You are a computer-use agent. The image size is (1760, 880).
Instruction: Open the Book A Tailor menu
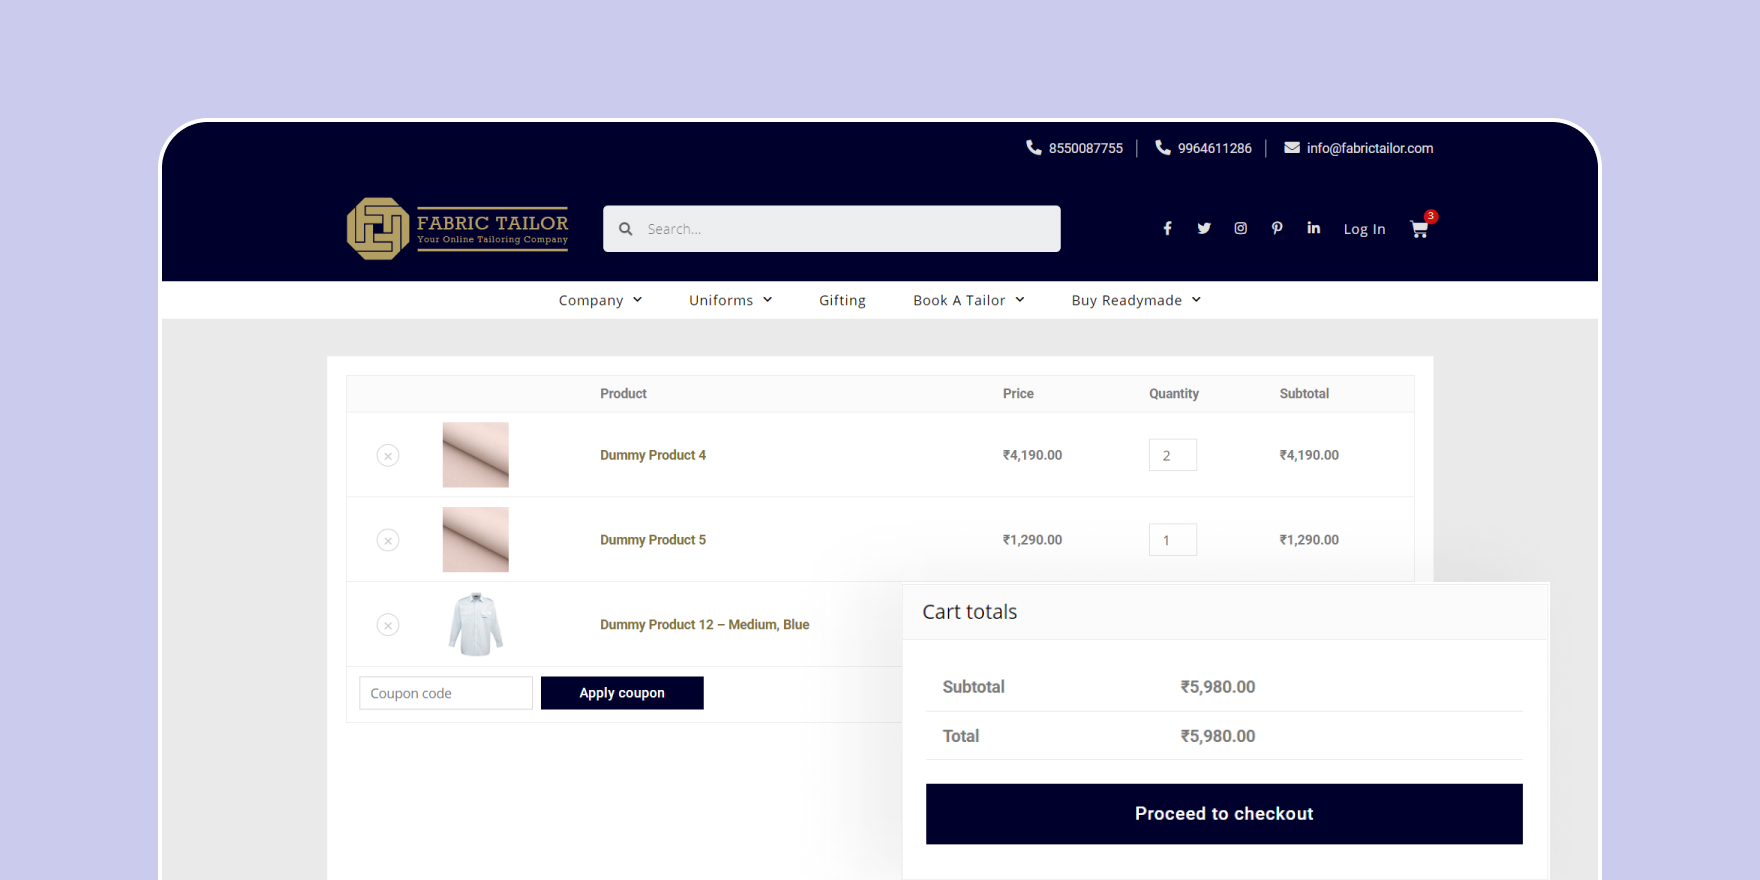click(x=968, y=300)
